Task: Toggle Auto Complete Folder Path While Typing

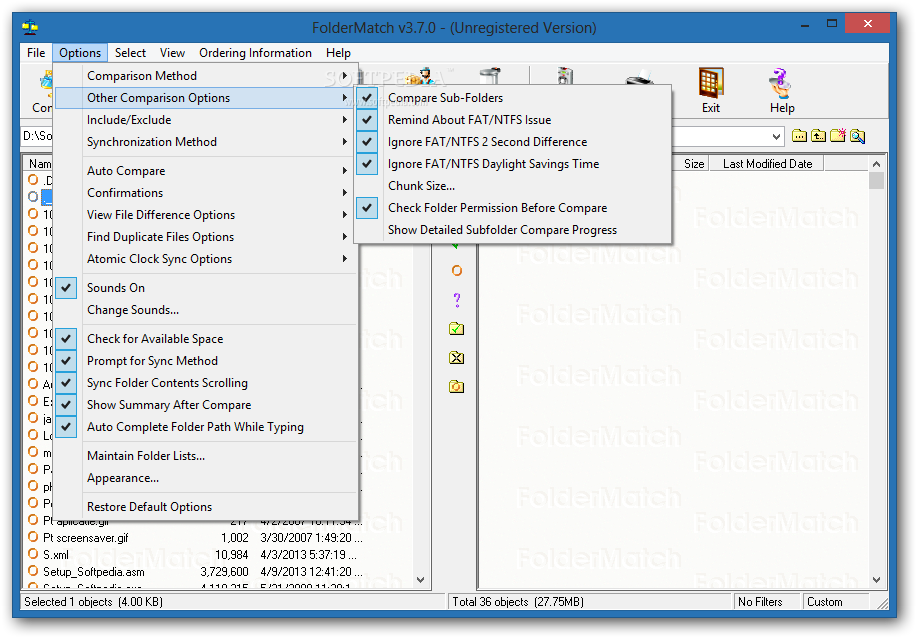Action: (206, 427)
